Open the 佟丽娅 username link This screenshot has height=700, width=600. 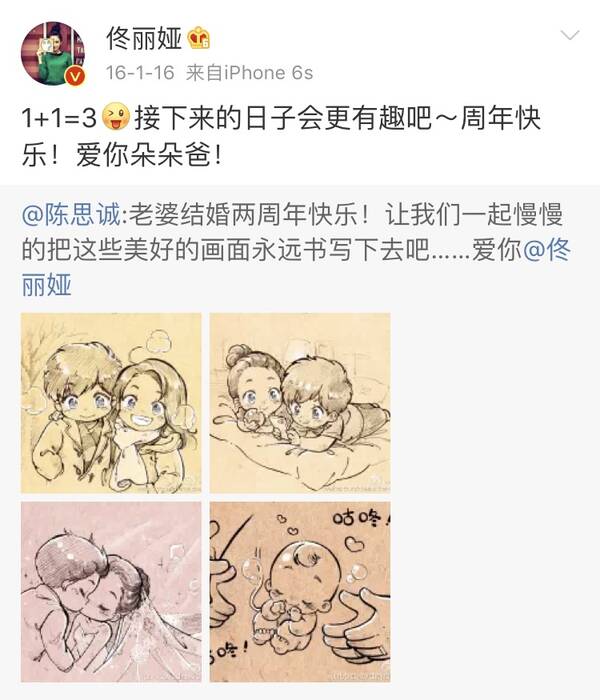tap(144, 38)
